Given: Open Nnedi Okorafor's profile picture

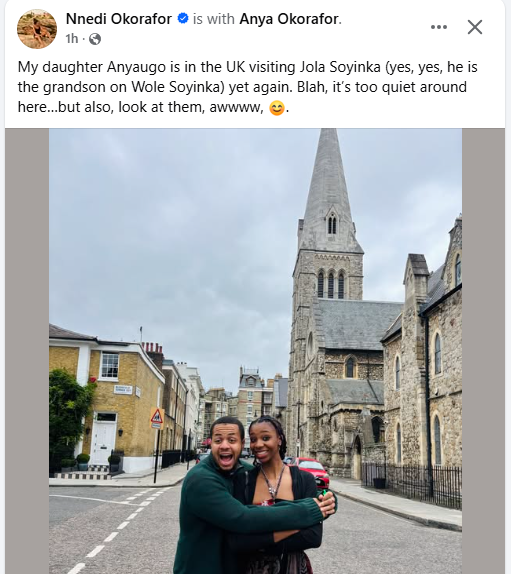Looking at the screenshot, I should click(x=37, y=29).
